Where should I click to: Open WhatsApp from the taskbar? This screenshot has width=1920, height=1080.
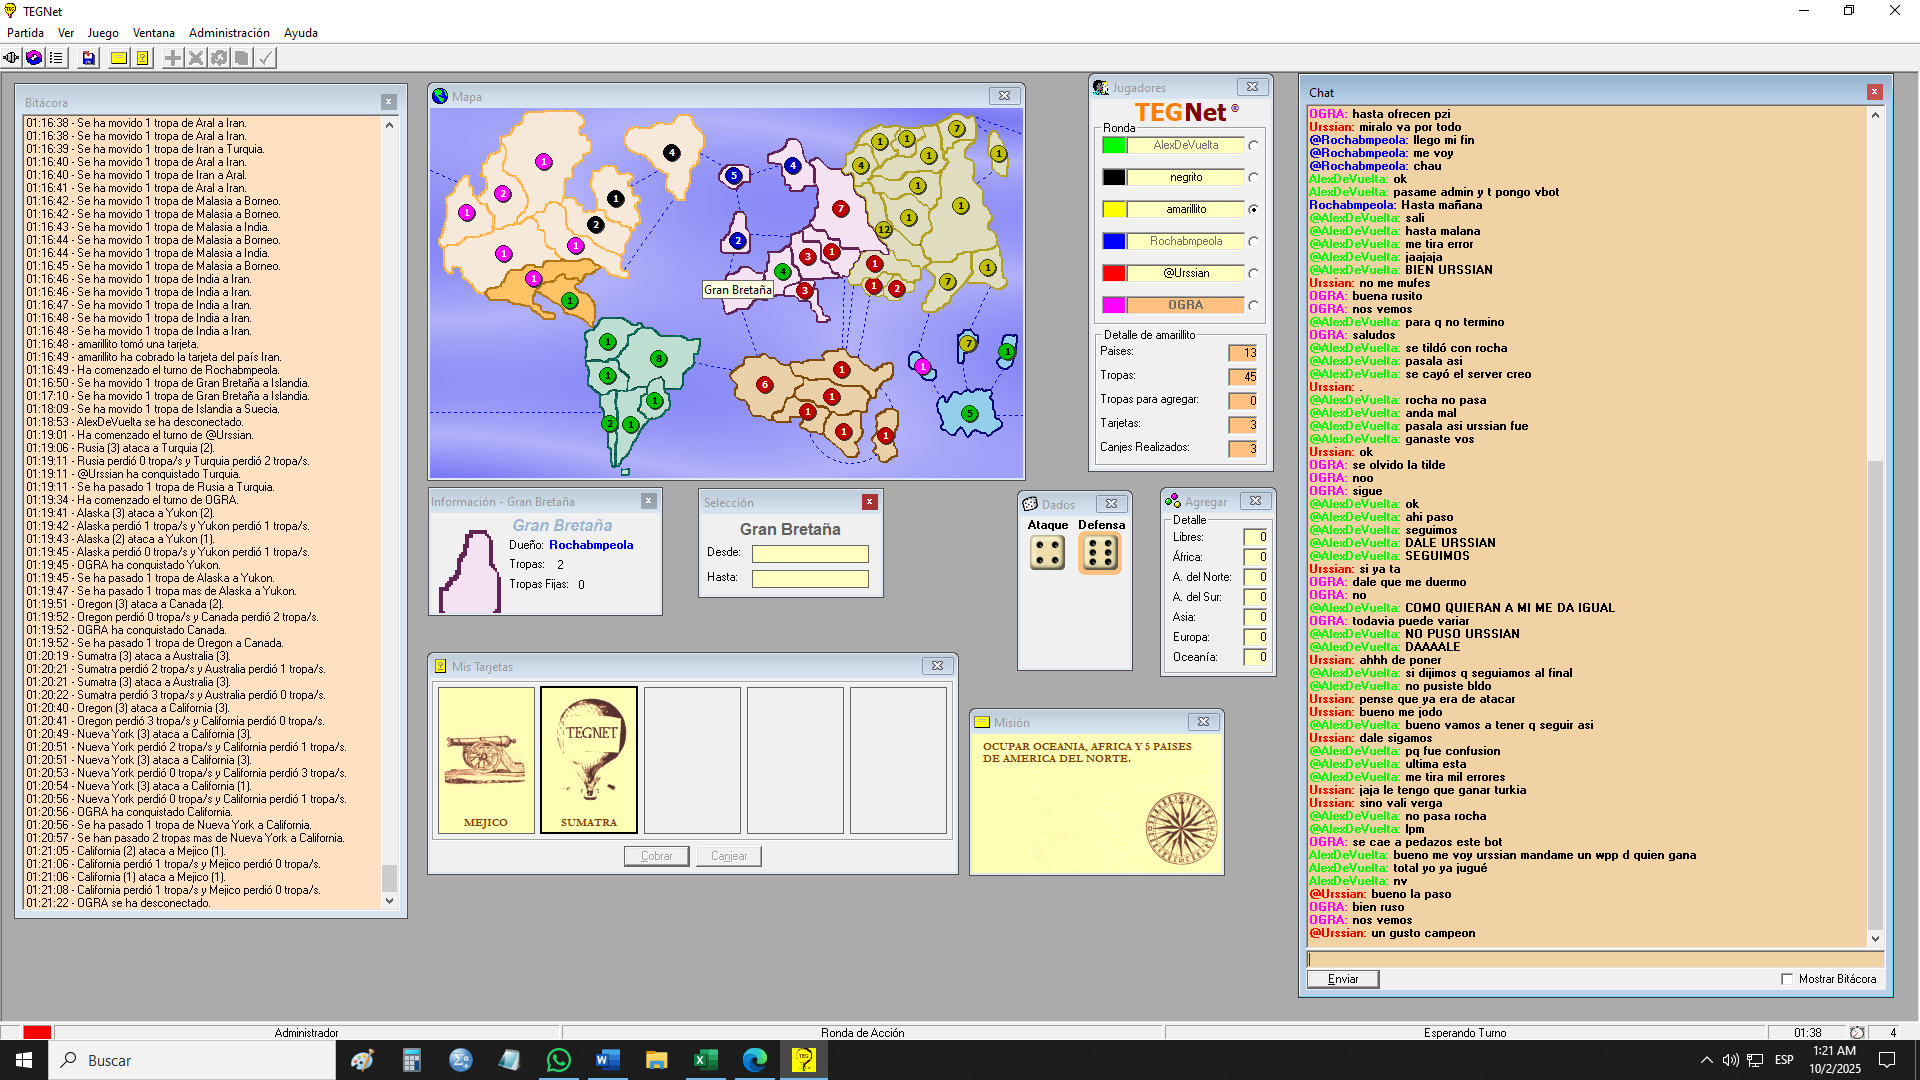click(x=558, y=1060)
